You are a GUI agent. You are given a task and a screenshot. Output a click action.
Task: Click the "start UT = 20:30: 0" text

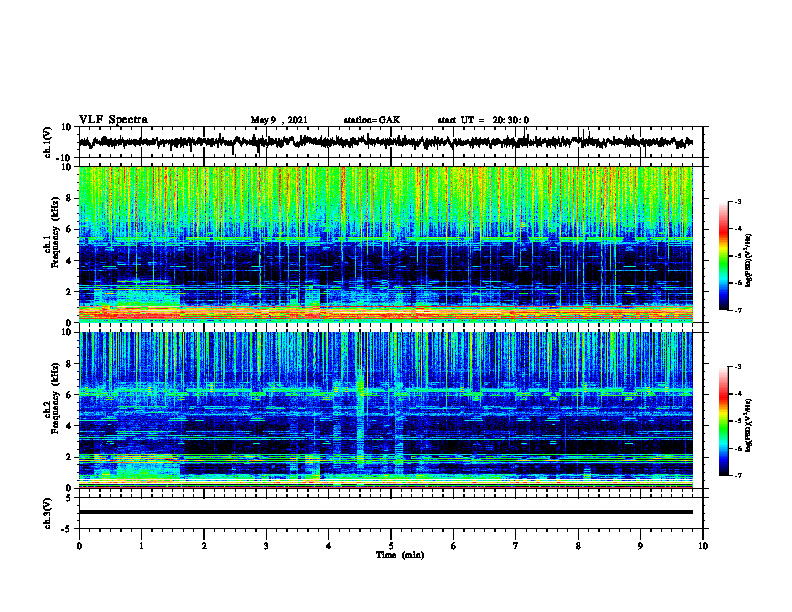(x=483, y=120)
